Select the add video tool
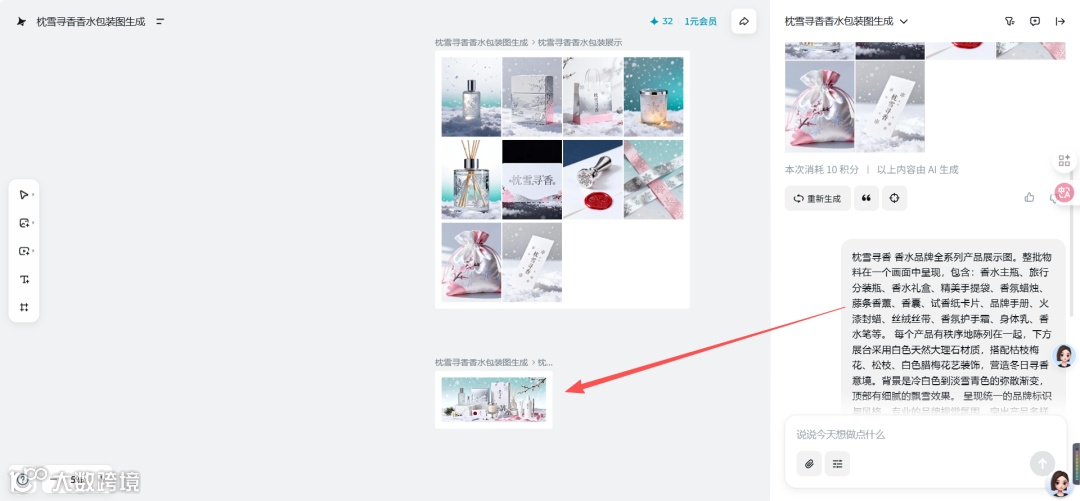Screen dimensions: 1080x501 (x=23, y=251)
